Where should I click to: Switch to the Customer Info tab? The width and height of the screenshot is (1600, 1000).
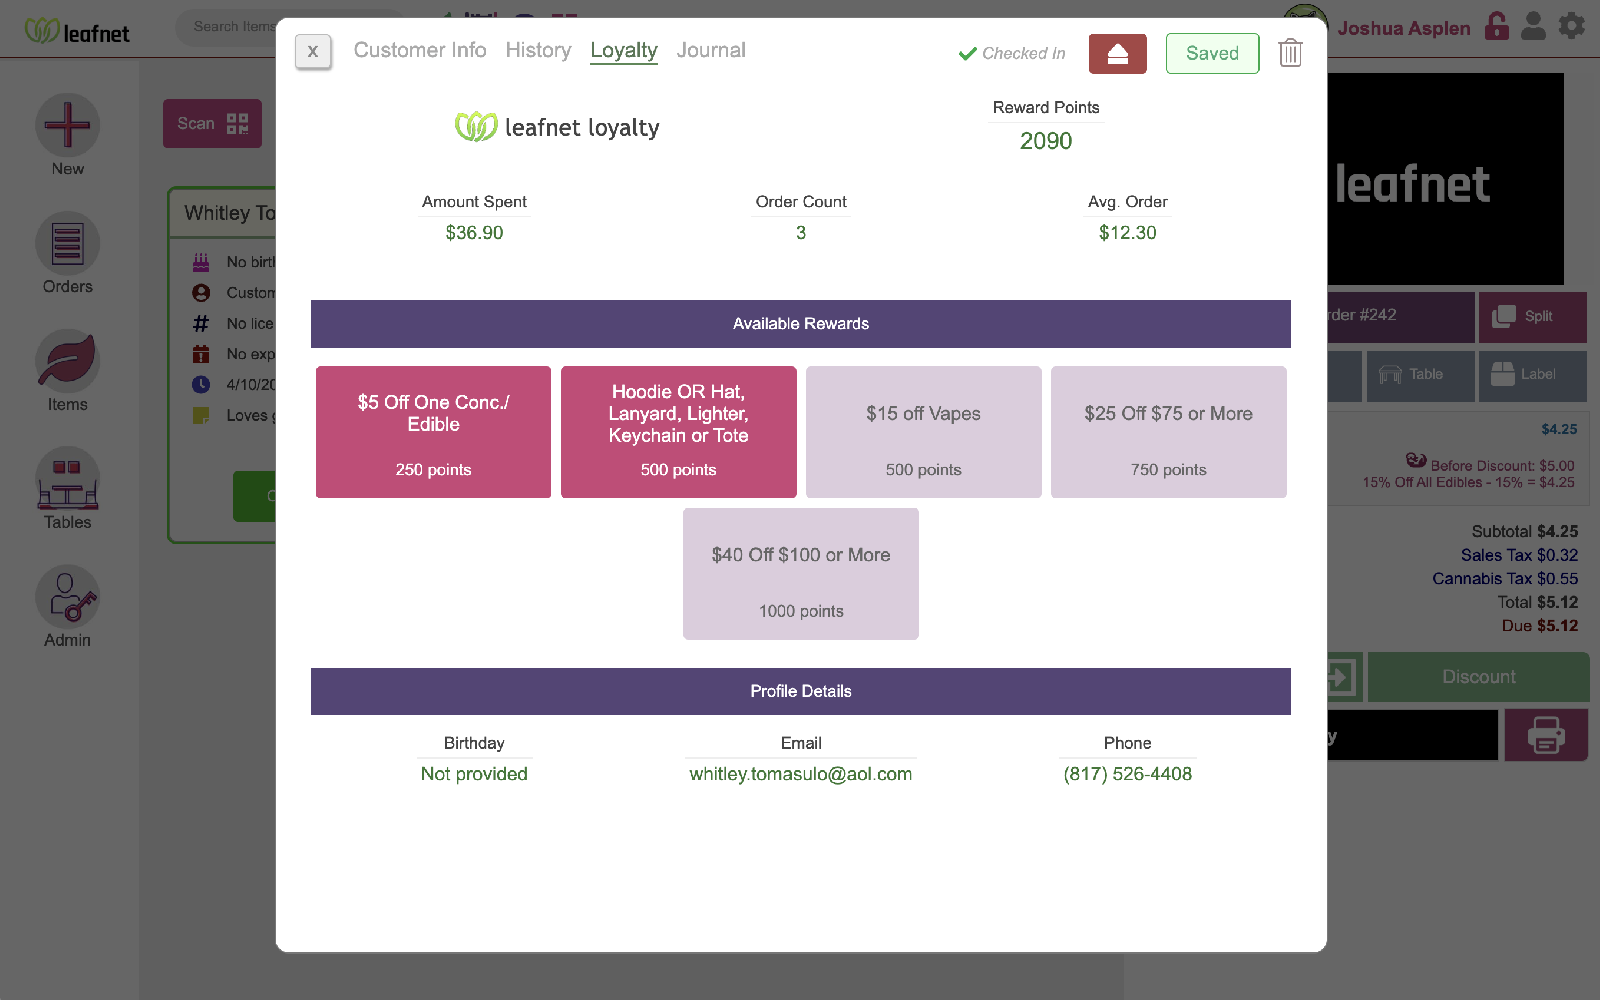(x=420, y=50)
